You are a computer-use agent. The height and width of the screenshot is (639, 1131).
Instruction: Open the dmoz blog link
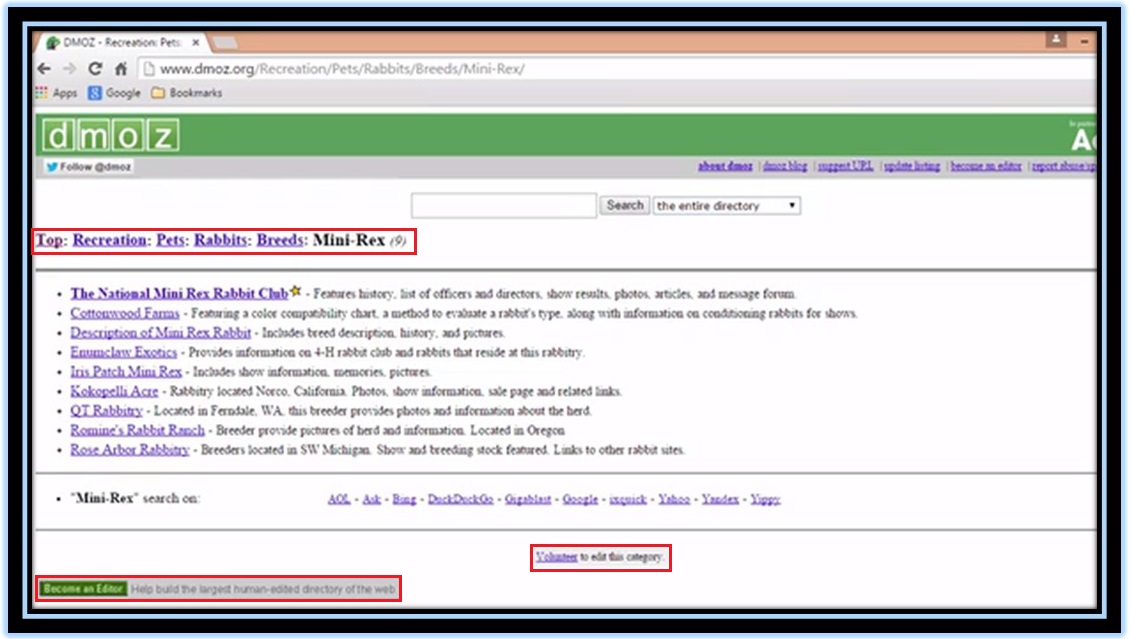(785, 166)
